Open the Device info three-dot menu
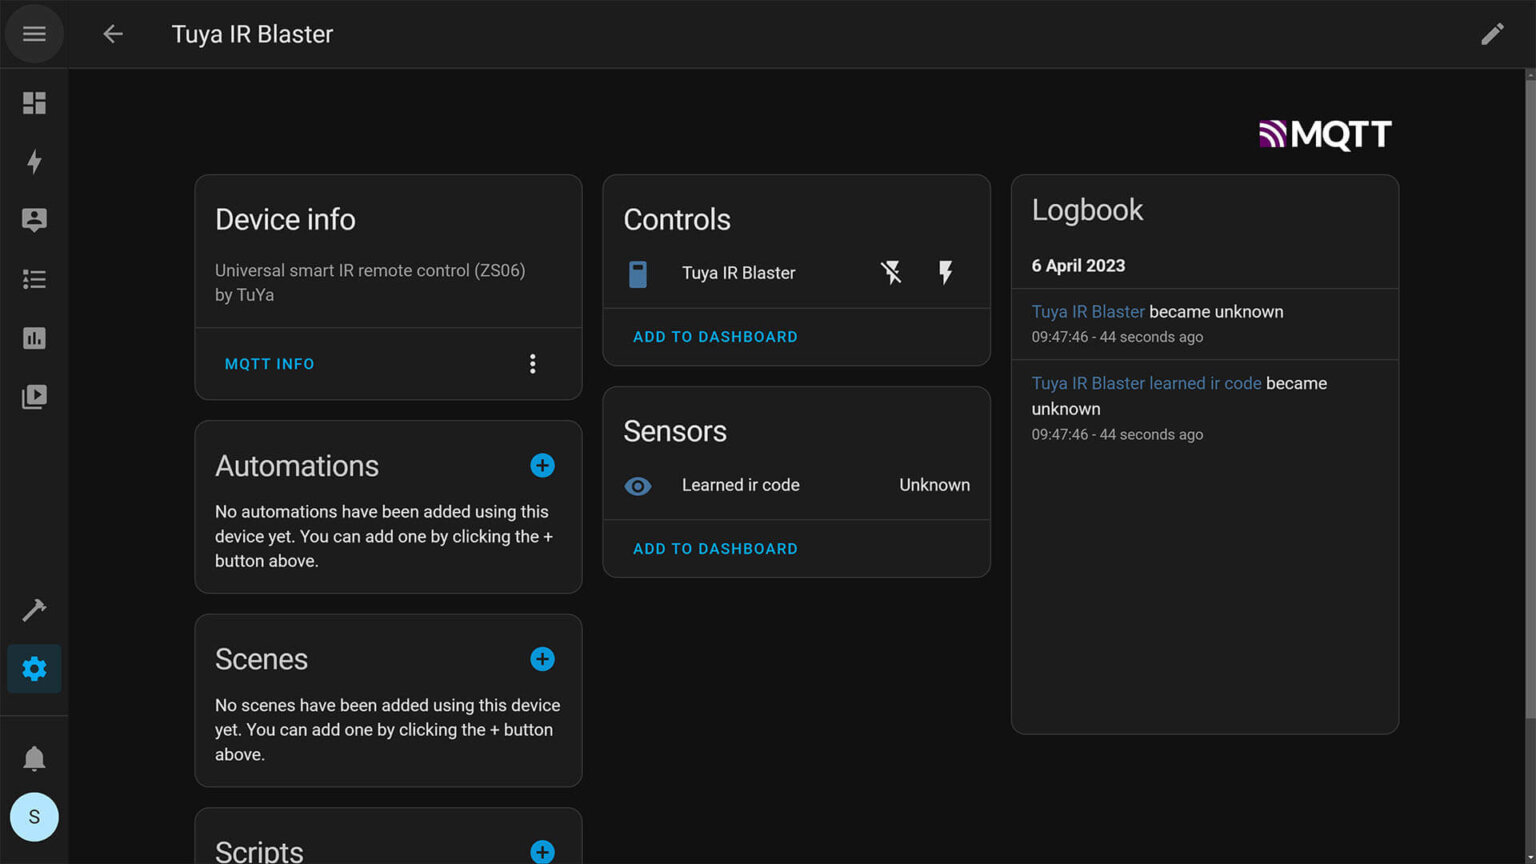 pos(533,363)
